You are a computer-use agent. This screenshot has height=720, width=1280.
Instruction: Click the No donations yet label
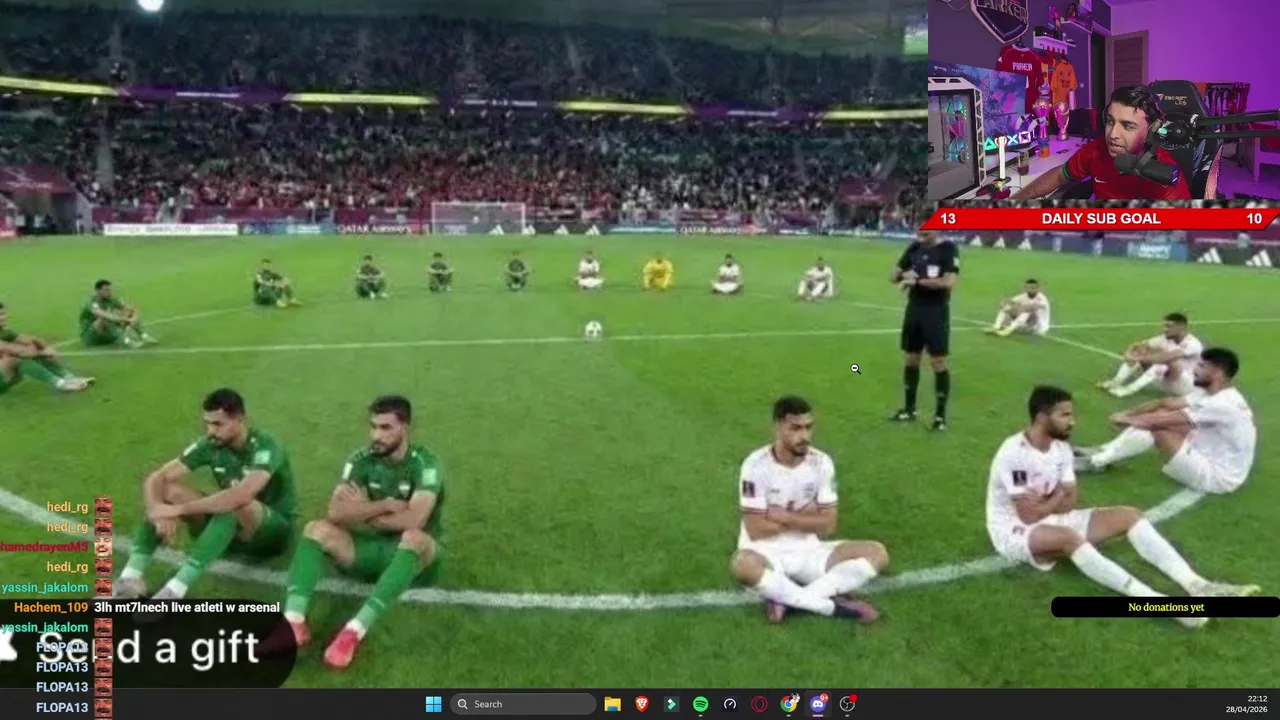[1165, 607]
